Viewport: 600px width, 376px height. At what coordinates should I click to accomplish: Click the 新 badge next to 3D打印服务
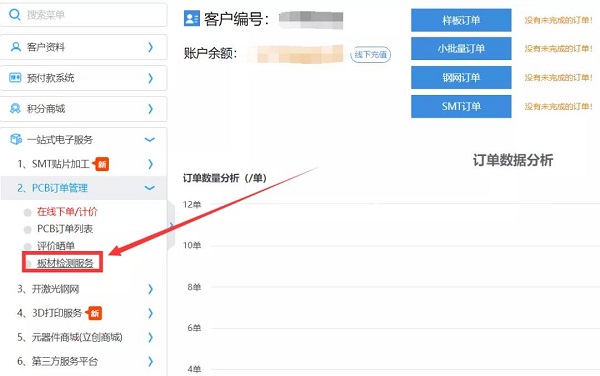point(94,313)
